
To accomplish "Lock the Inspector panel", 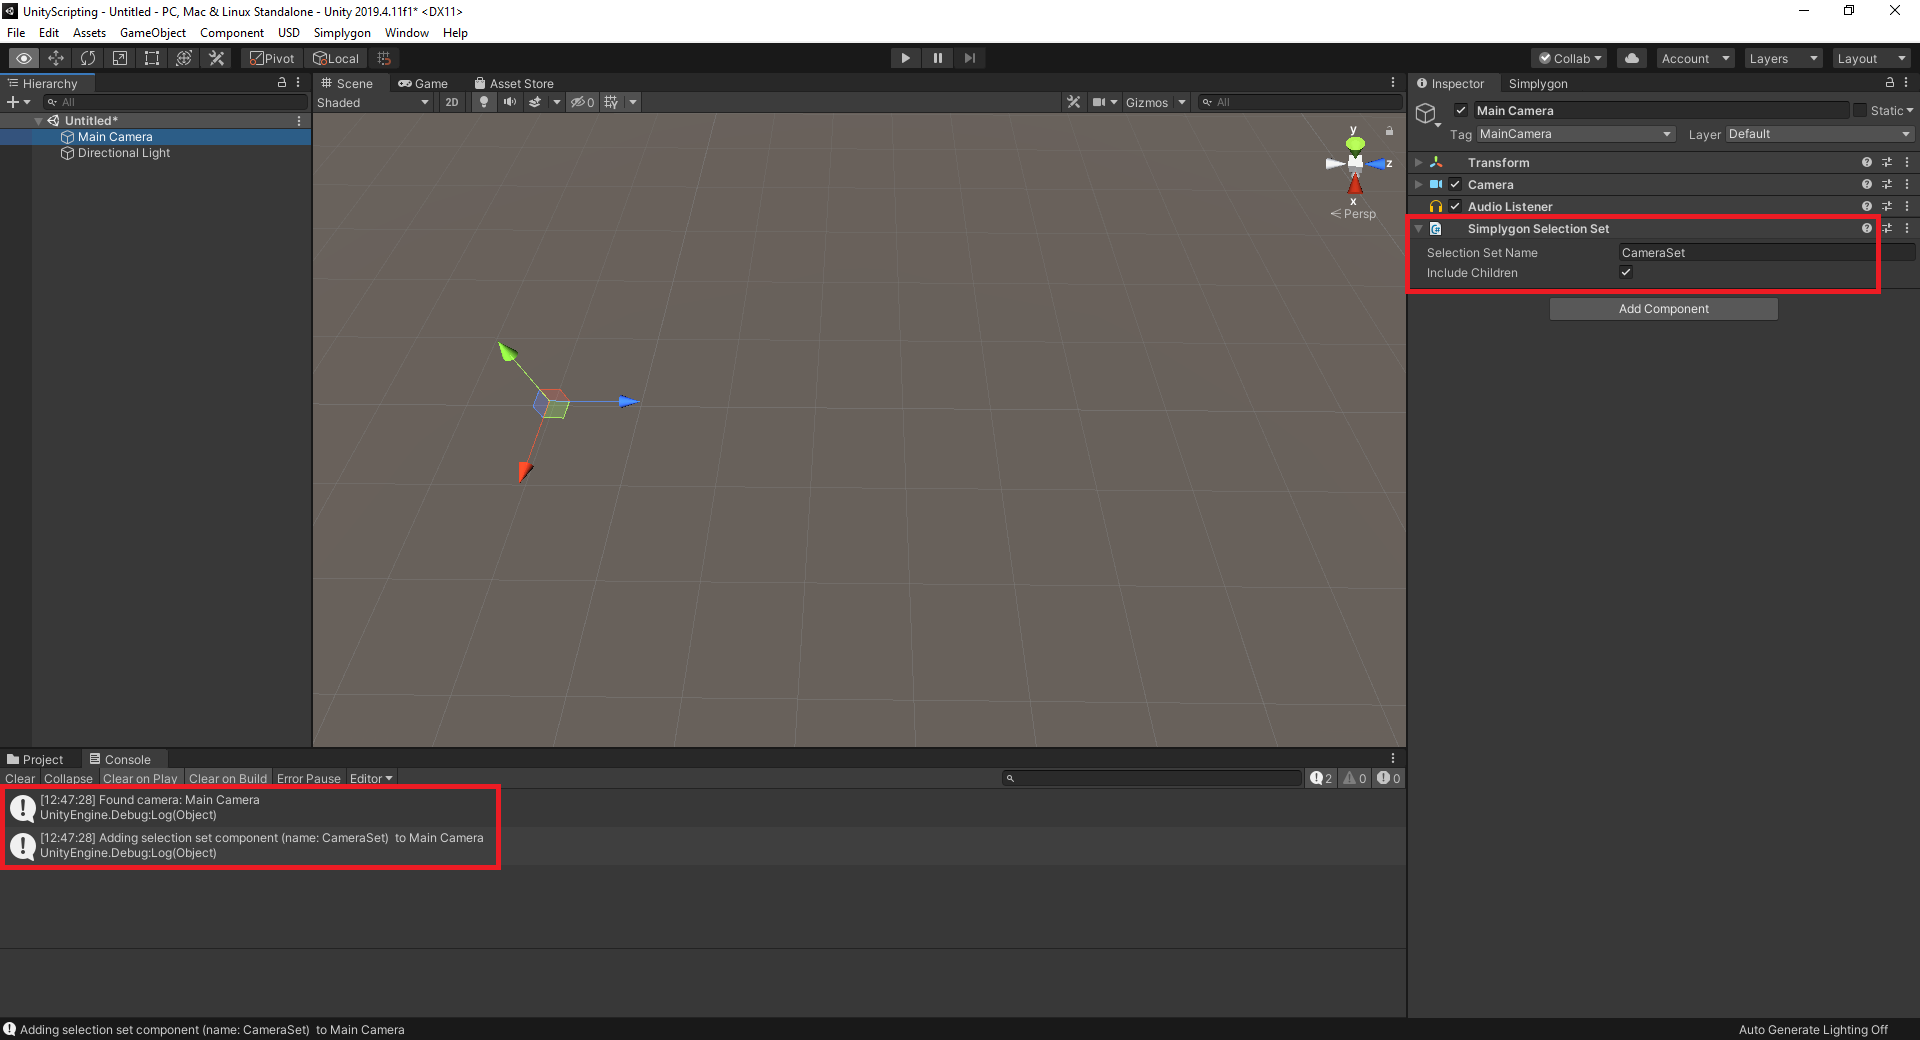I will (x=1889, y=83).
